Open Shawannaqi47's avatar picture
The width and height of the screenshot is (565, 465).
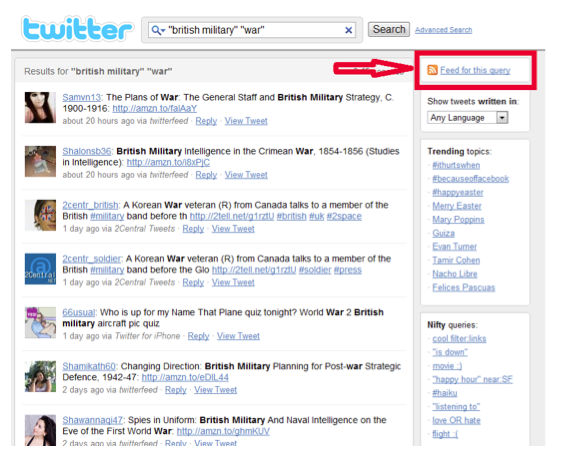pos(40,430)
